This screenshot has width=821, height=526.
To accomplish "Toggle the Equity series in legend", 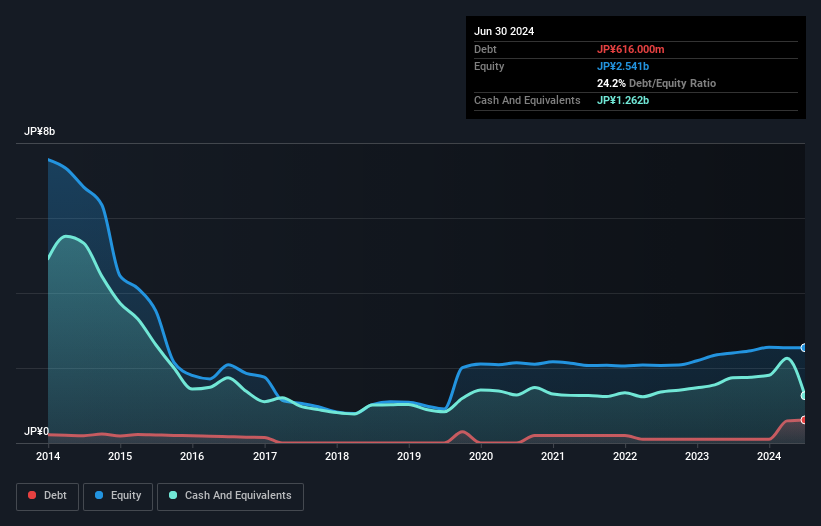I will click(x=118, y=496).
